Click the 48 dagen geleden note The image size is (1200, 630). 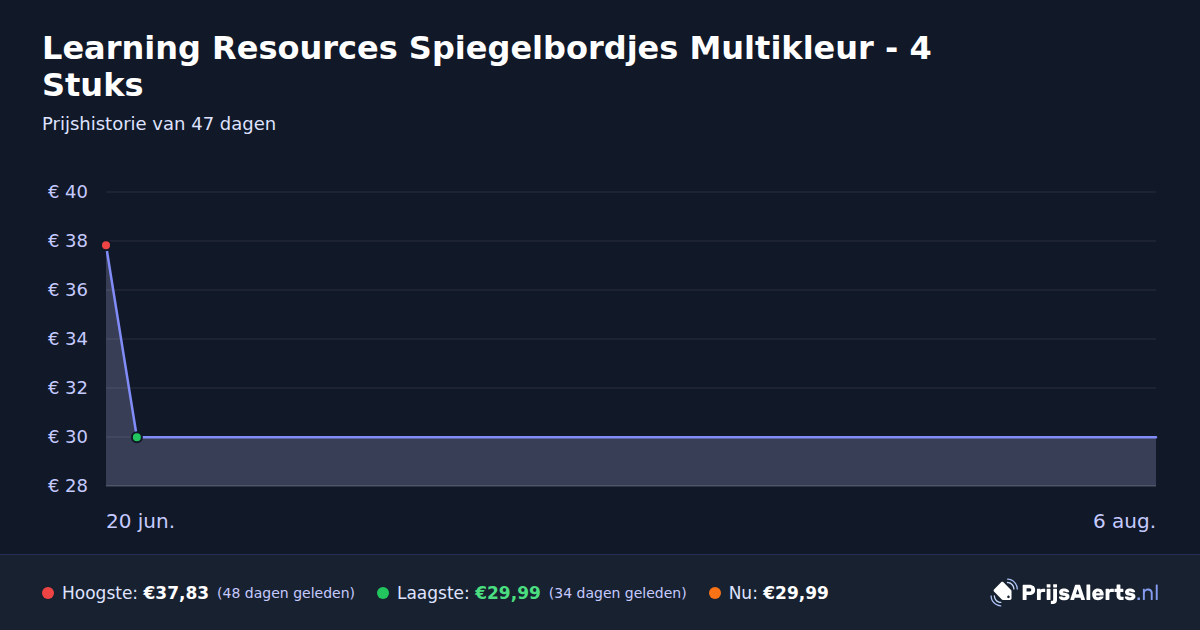[x=286, y=593]
